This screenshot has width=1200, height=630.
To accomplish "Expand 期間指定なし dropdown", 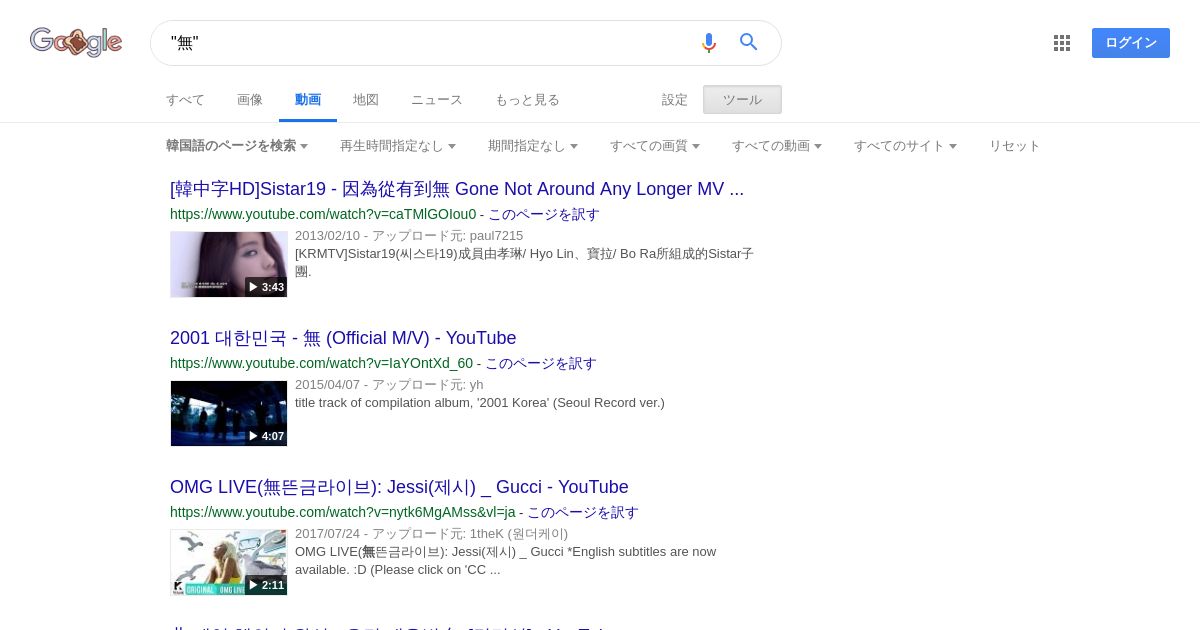I will click(533, 146).
